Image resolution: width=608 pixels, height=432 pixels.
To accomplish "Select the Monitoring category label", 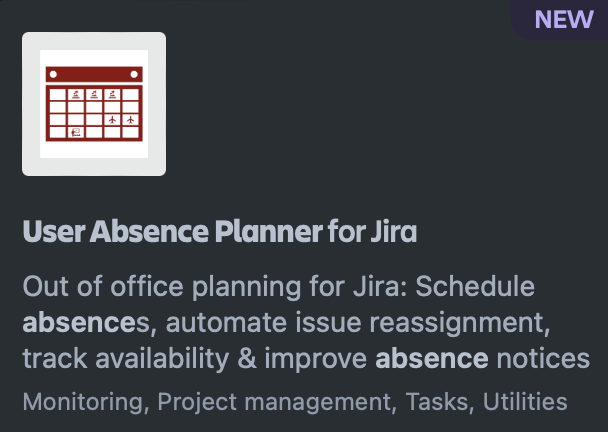I will point(84,402).
